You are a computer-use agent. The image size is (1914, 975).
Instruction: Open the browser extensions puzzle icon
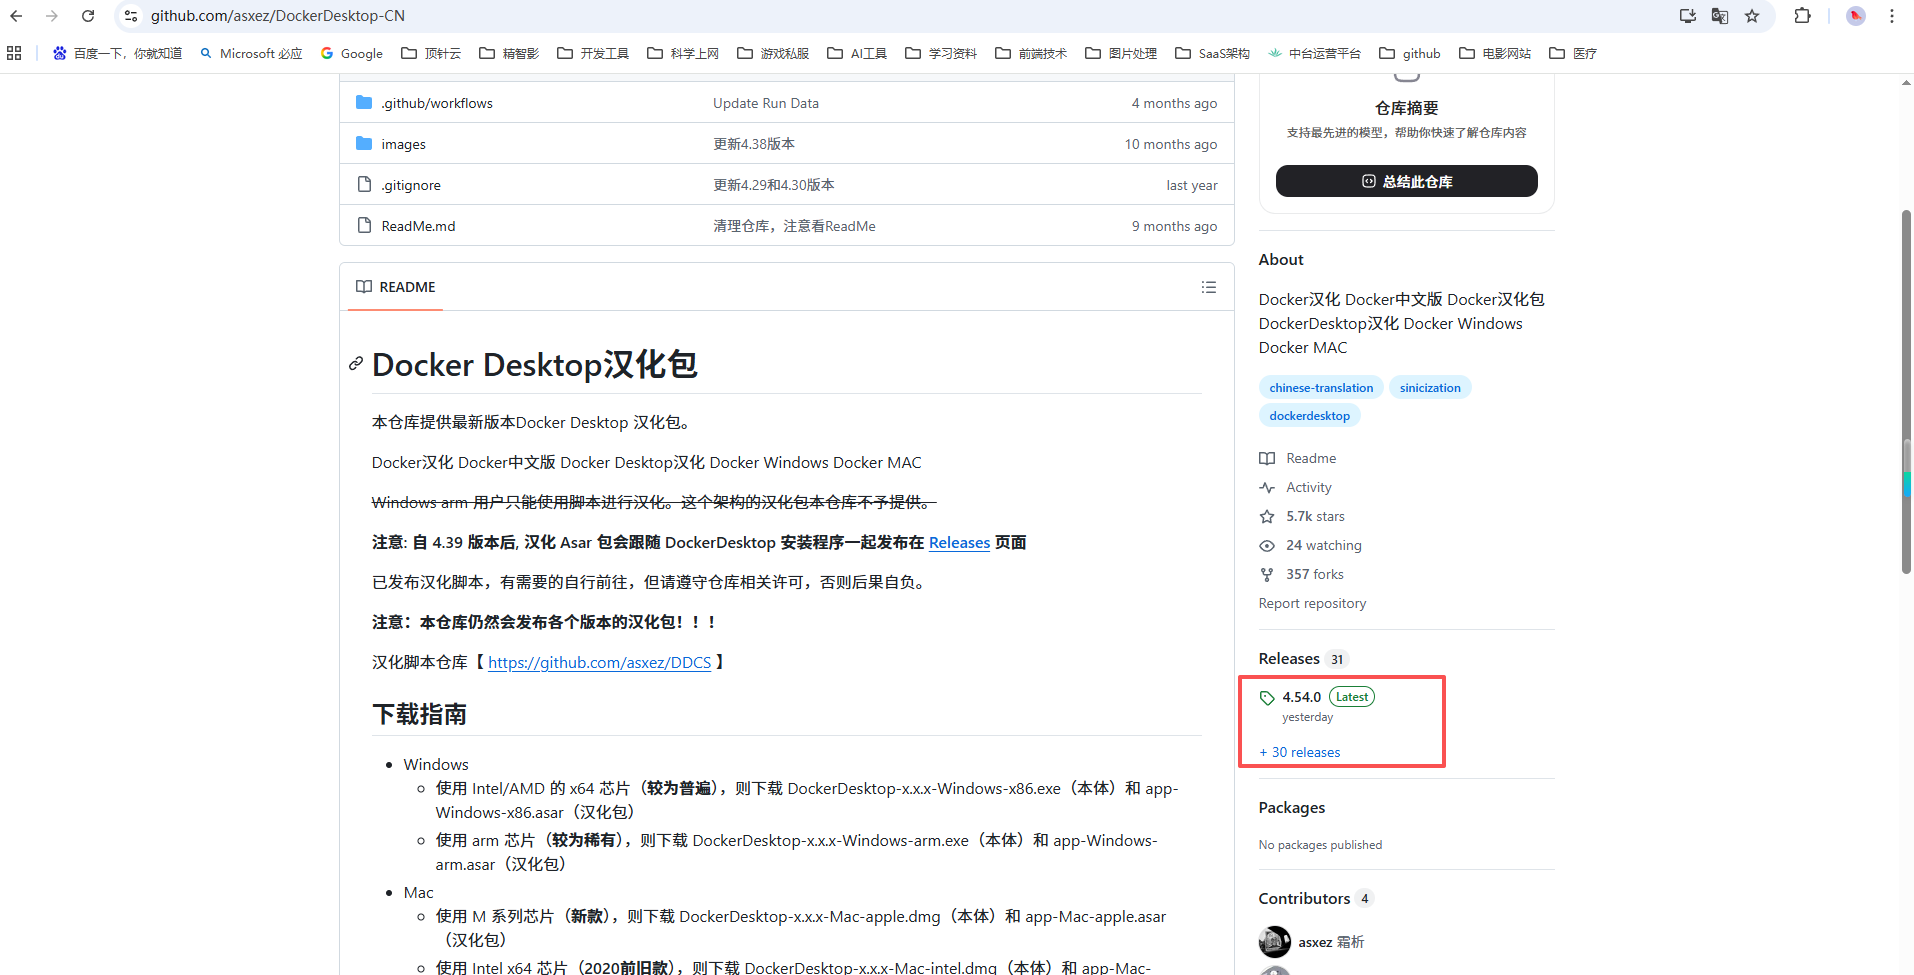point(1802,16)
